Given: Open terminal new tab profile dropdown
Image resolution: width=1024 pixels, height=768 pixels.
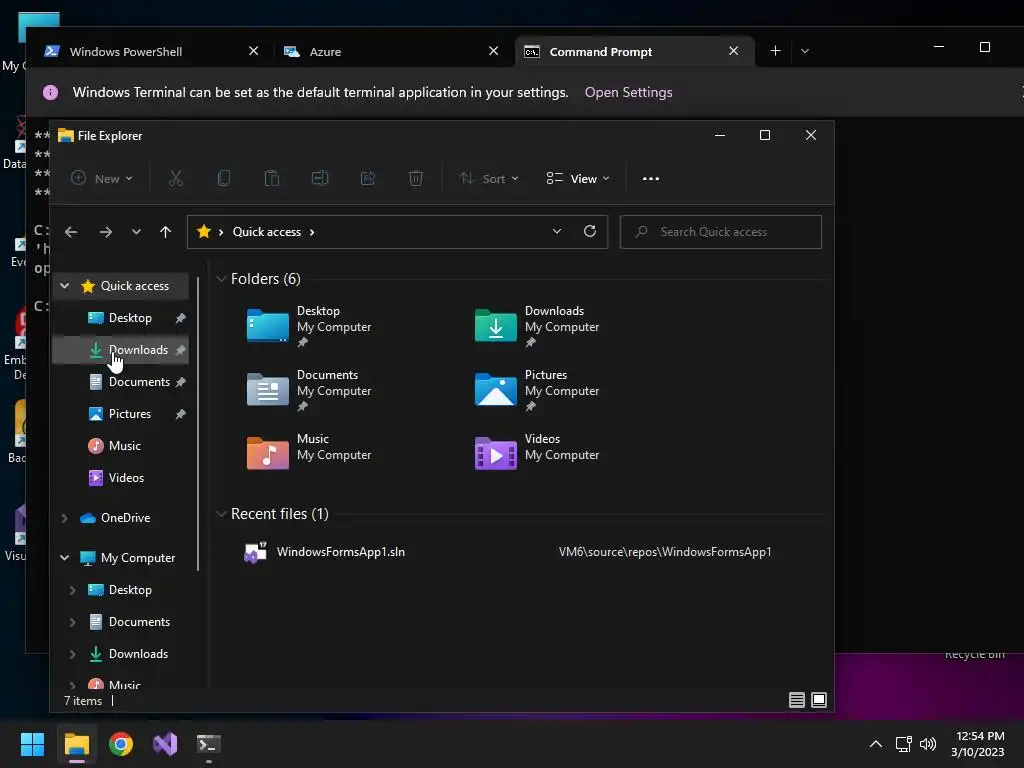Looking at the screenshot, I should (x=805, y=51).
